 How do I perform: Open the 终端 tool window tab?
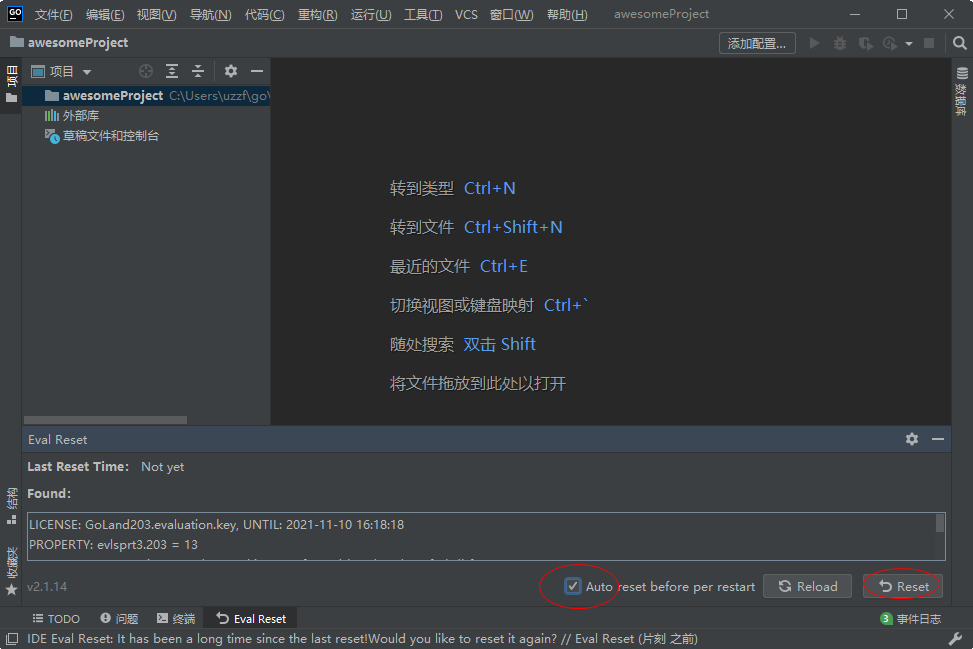[x=176, y=619]
